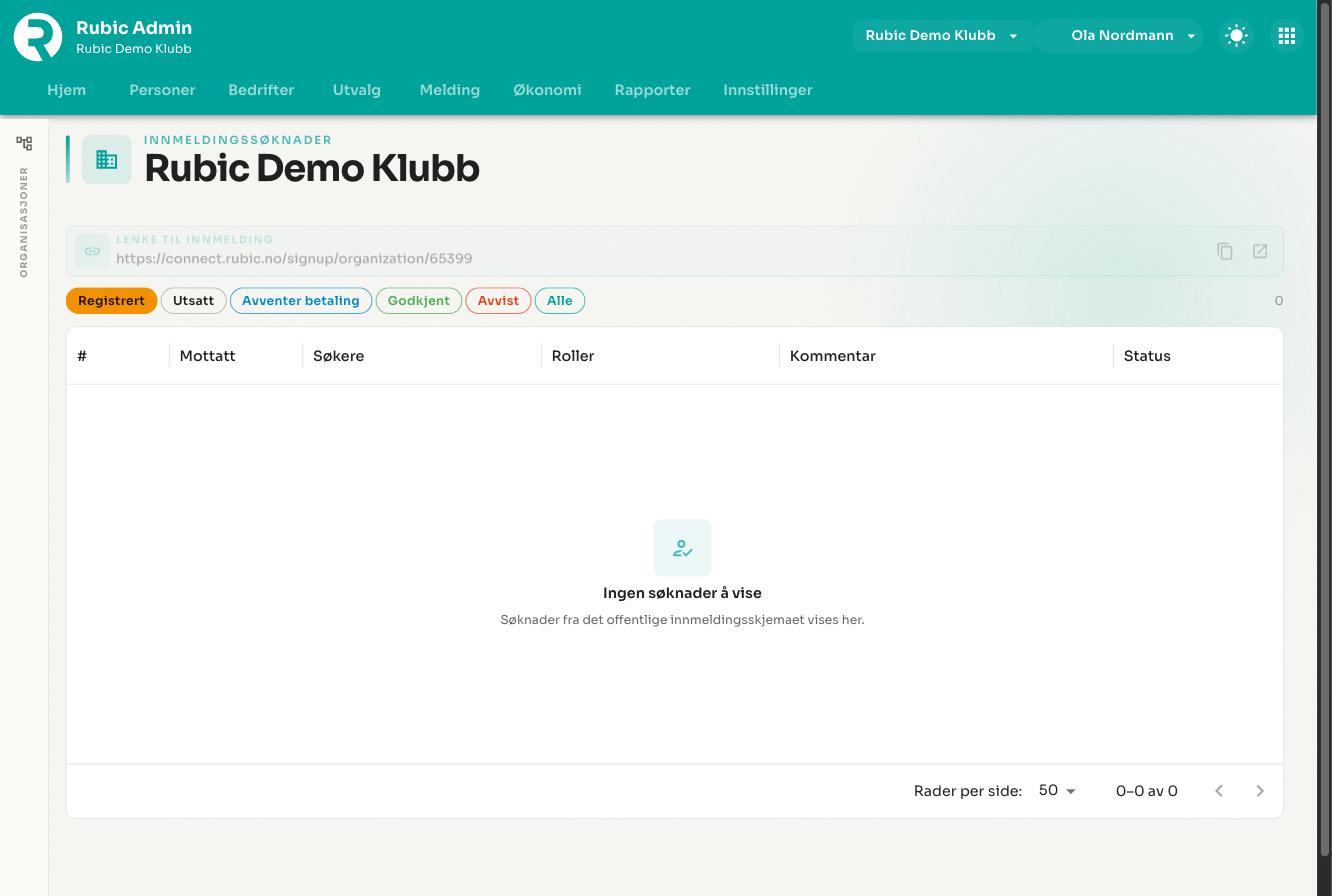
Task: Open the Rapporter menu
Action: (x=653, y=90)
